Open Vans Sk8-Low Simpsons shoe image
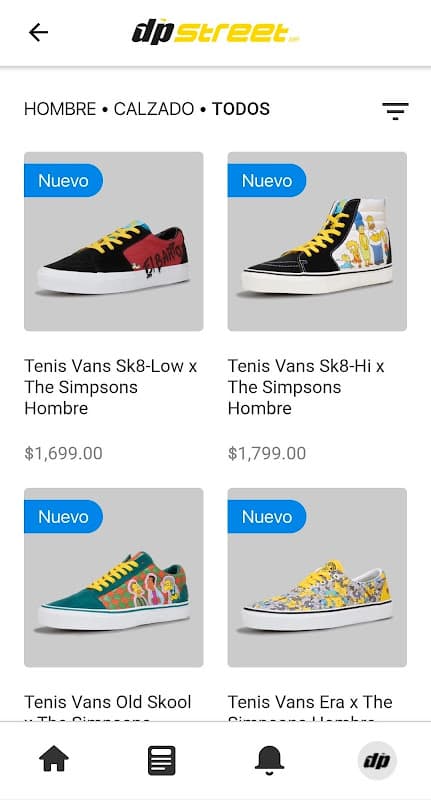This screenshot has width=431, height=800. [x=114, y=241]
